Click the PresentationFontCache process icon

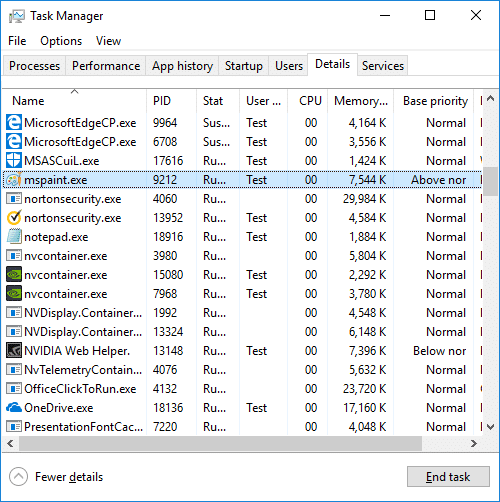[x=14, y=427]
